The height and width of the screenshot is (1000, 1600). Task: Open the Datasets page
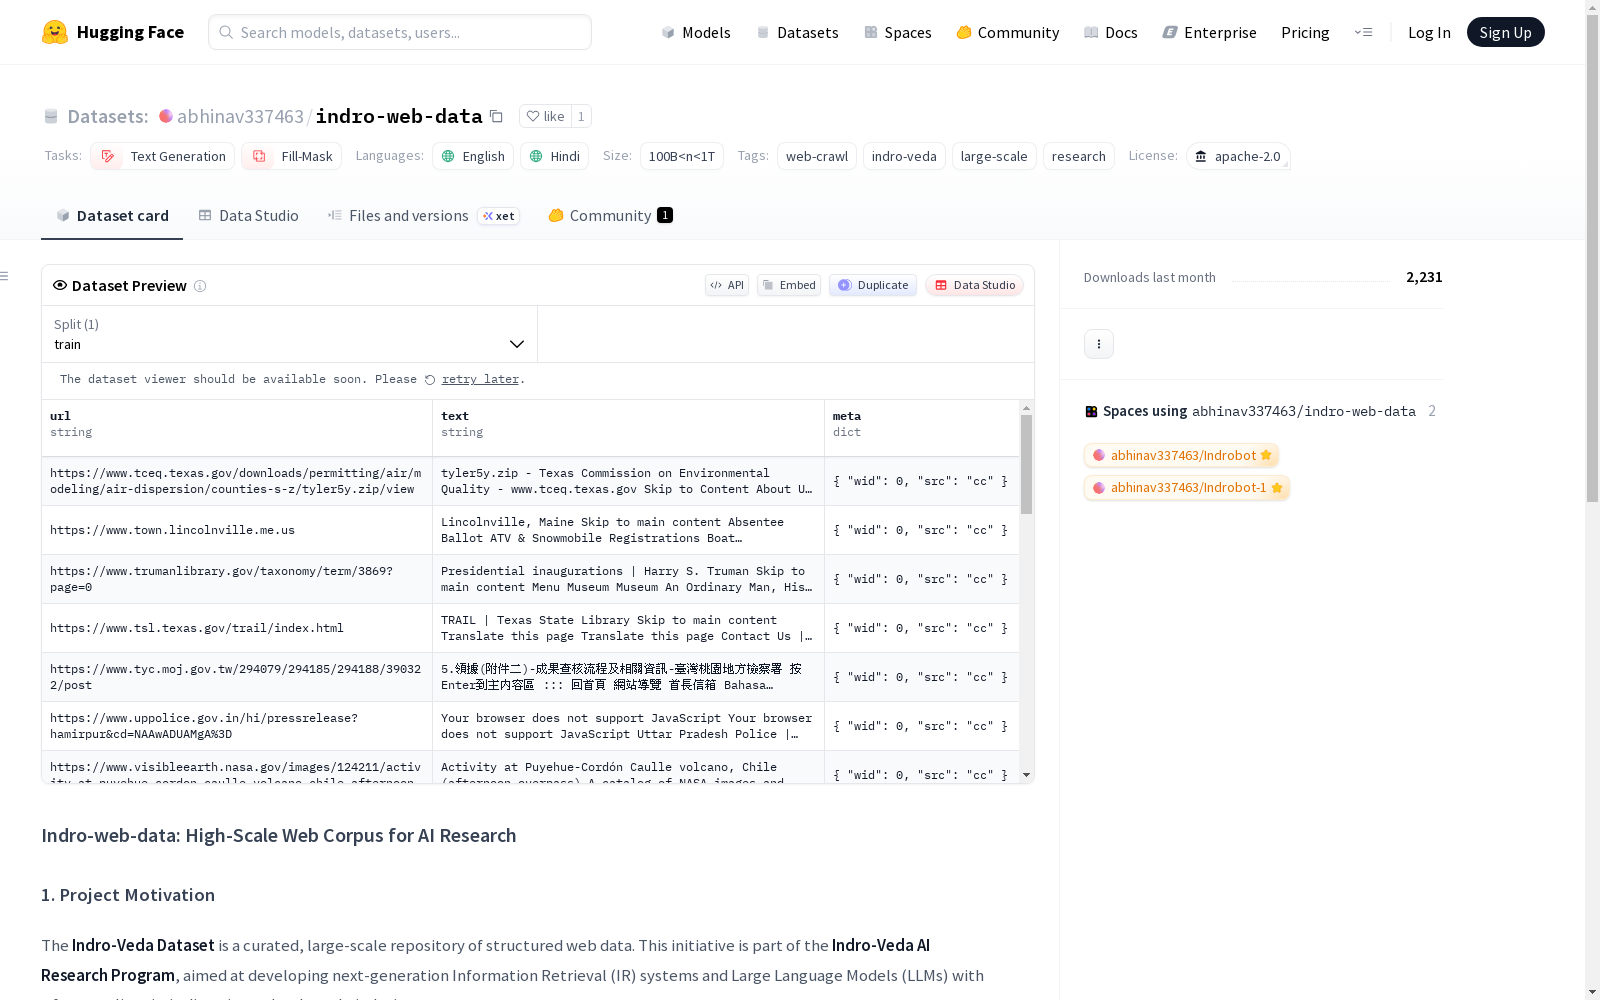[797, 32]
